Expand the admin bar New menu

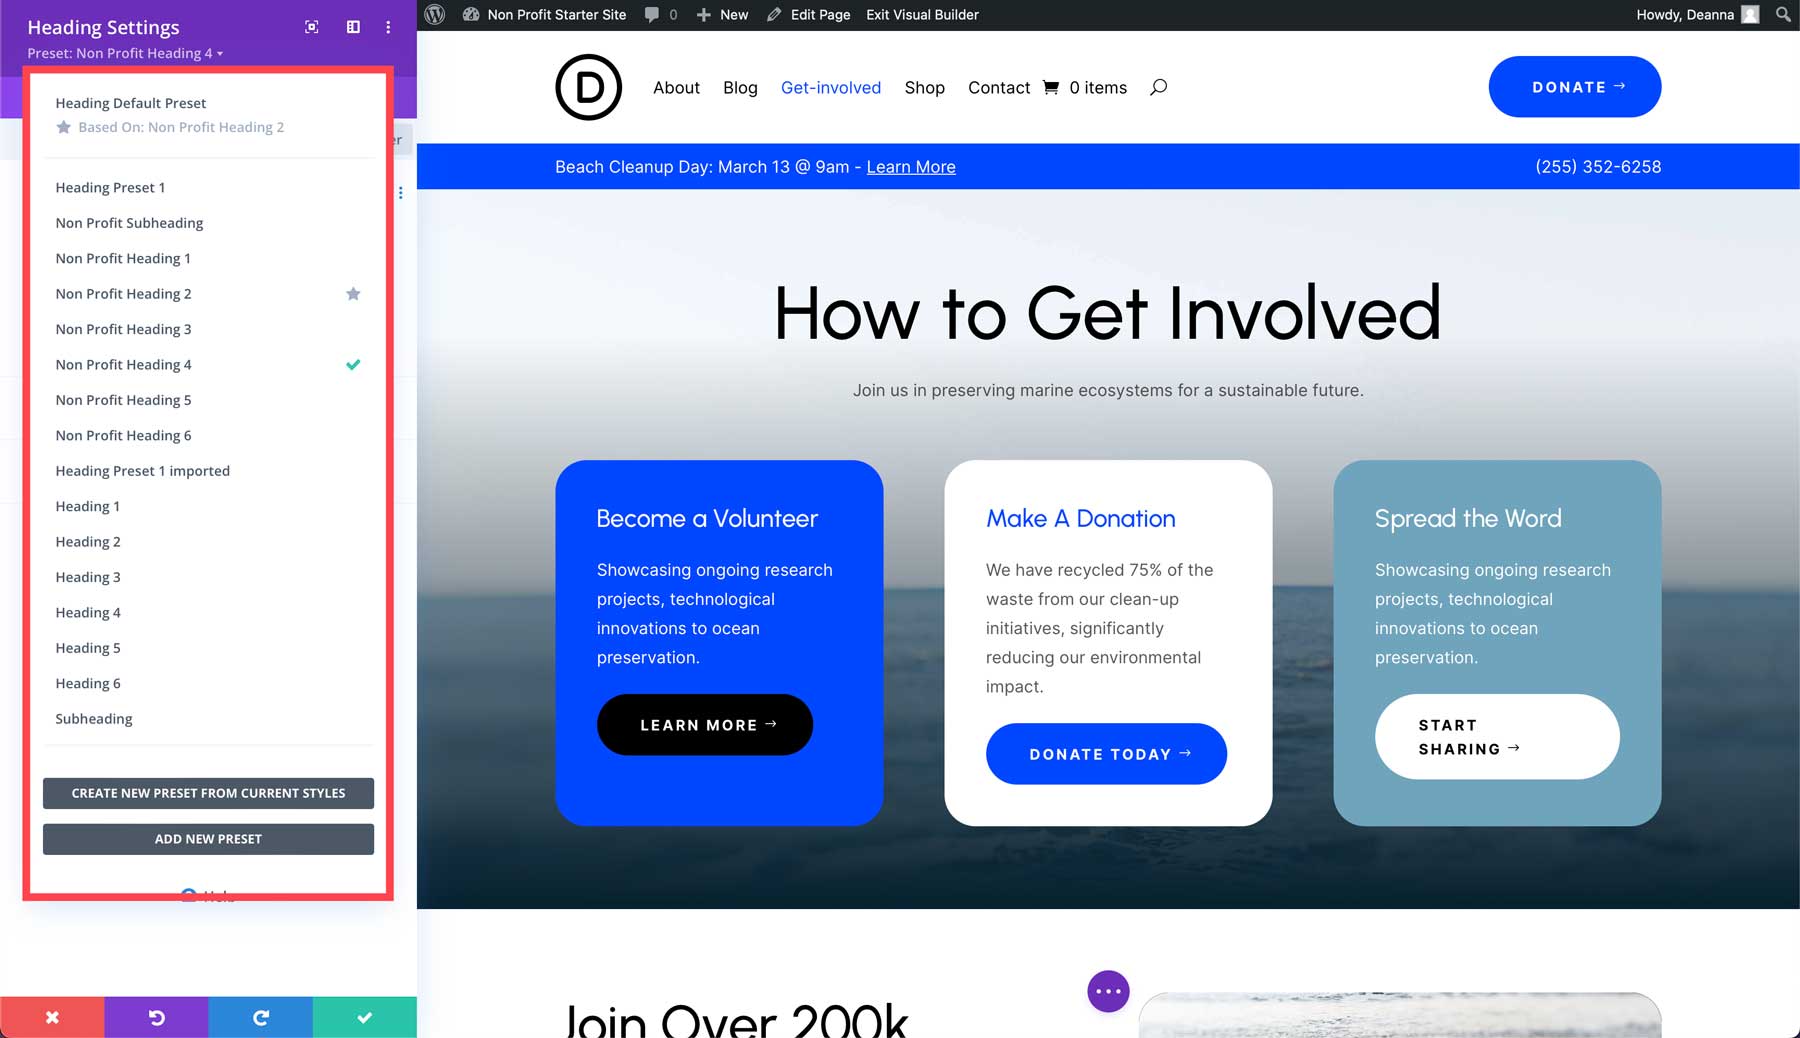[722, 14]
